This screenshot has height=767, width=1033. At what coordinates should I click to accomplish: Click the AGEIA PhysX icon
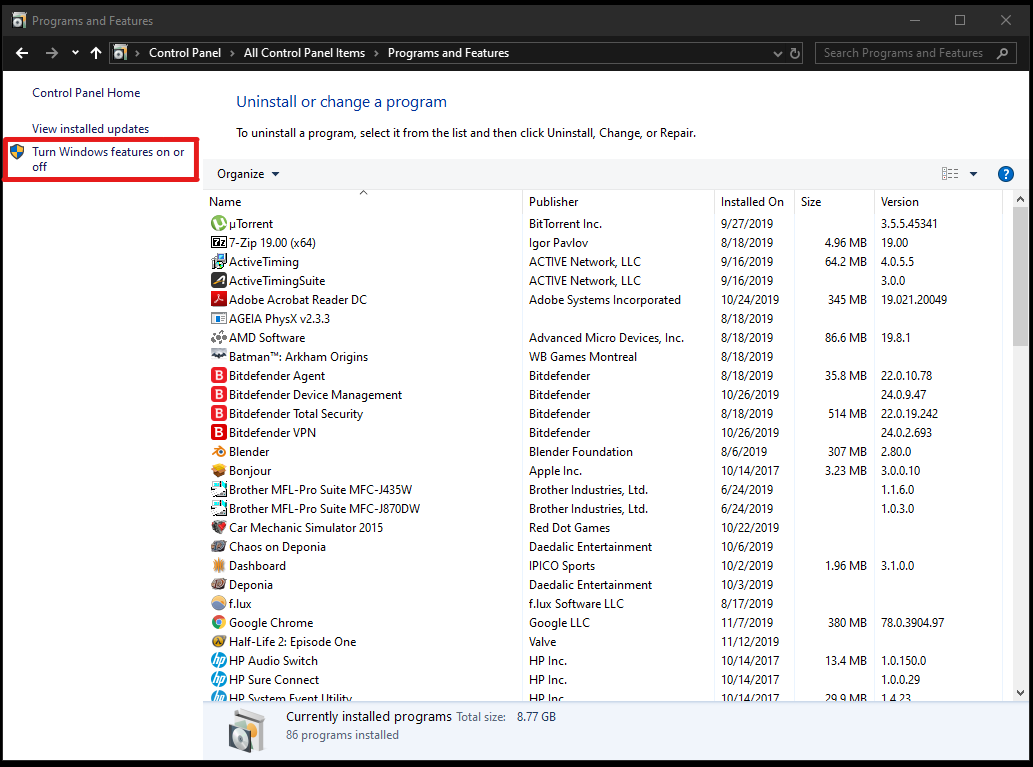tap(219, 318)
